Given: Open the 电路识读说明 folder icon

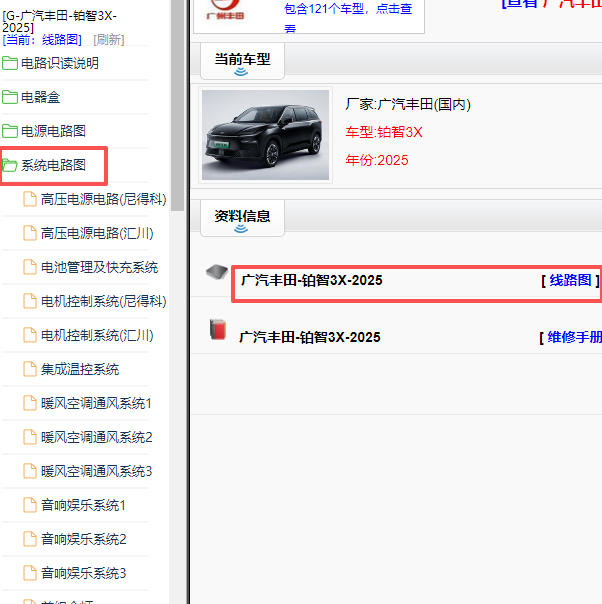Looking at the screenshot, I should [x=10, y=63].
